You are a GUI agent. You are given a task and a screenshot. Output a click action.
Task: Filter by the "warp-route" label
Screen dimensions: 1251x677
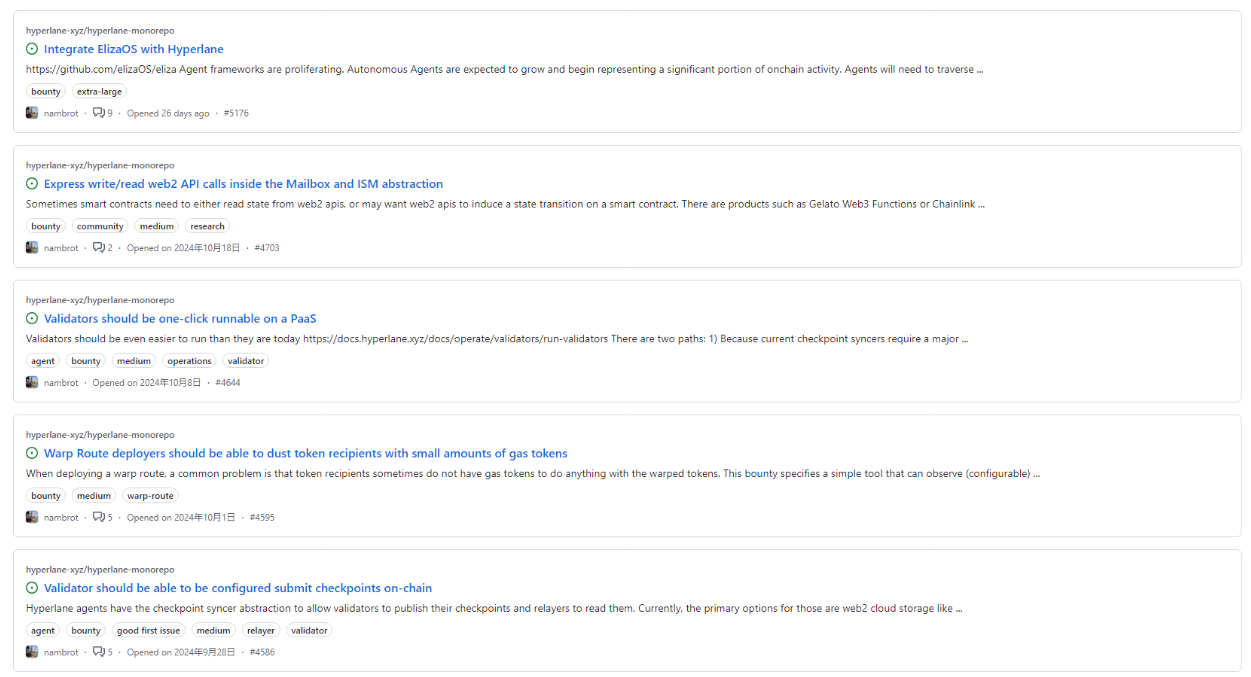click(x=150, y=496)
